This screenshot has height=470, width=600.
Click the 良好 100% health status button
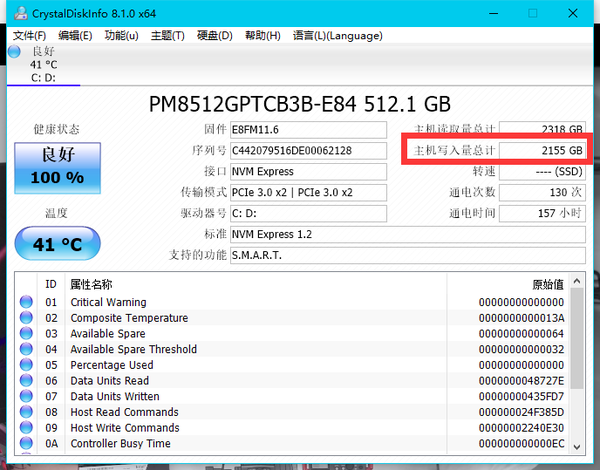56,167
